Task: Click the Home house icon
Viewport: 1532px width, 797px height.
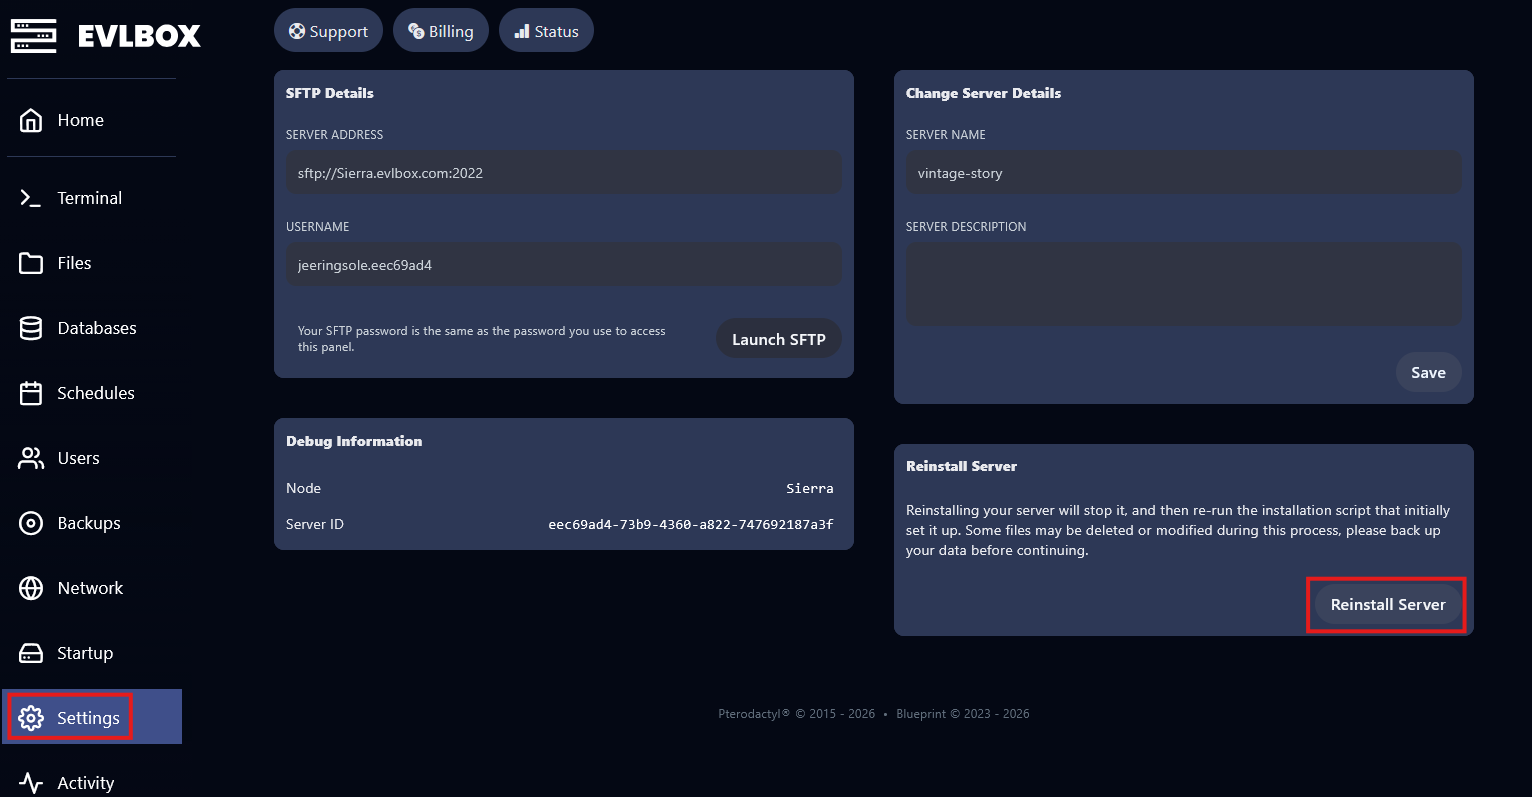Action: coord(31,120)
